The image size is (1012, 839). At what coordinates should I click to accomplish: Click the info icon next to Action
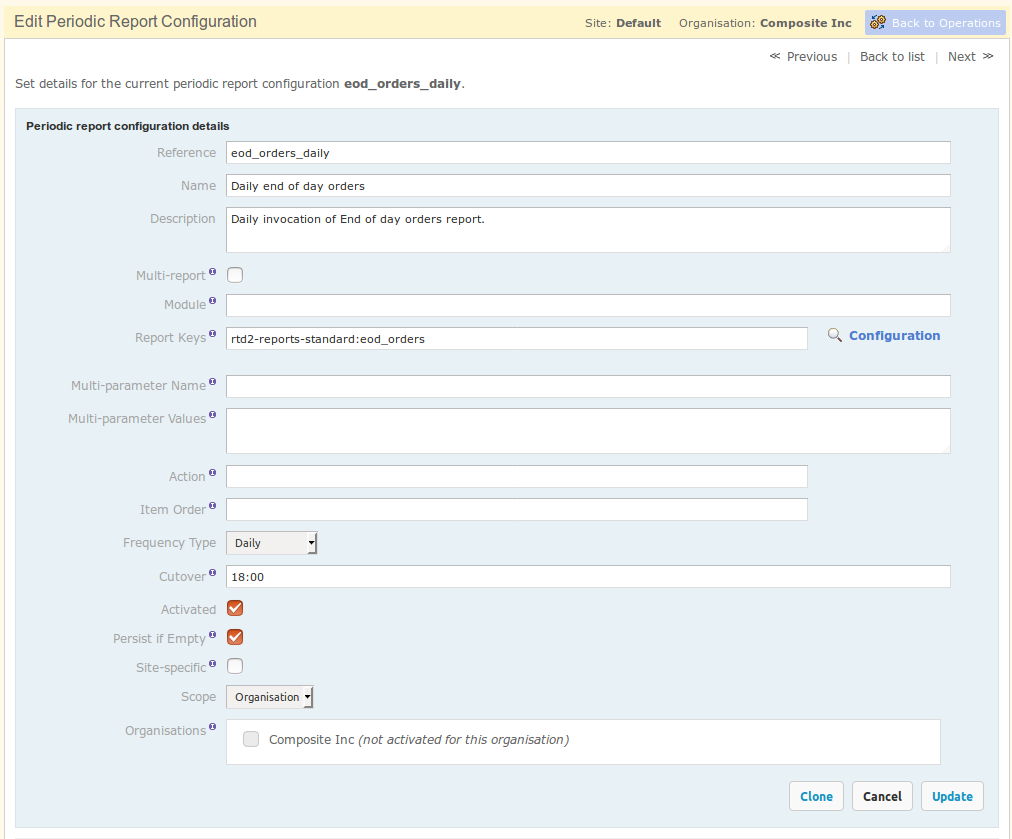click(210, 471)
